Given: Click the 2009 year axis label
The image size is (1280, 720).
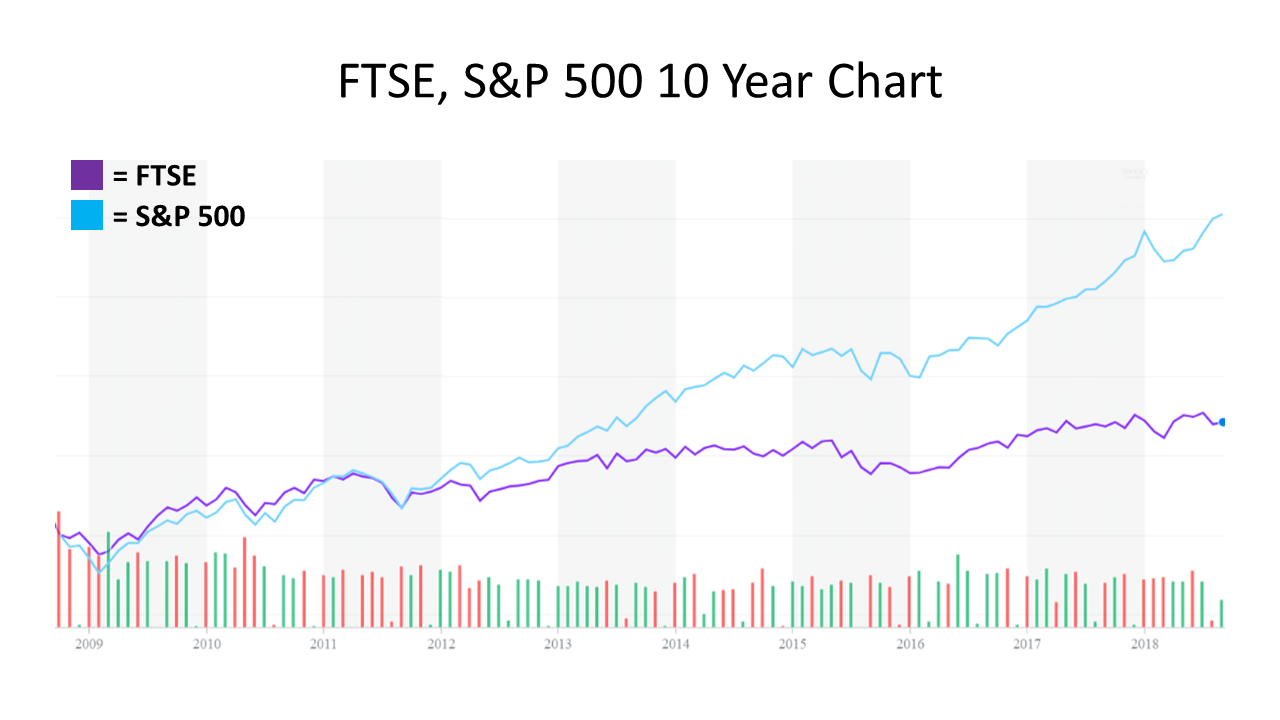Looking at the screenshot, I should click(89, 644).
